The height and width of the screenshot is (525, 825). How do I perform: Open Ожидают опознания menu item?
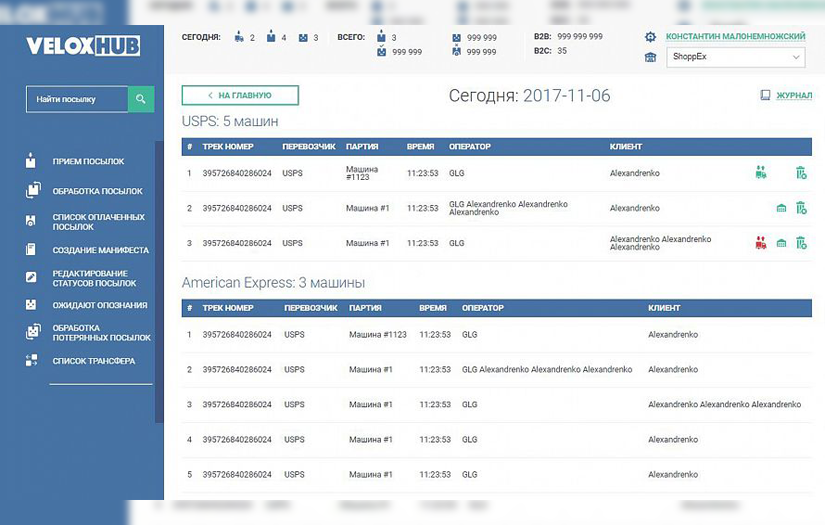(x=99, y=305)
